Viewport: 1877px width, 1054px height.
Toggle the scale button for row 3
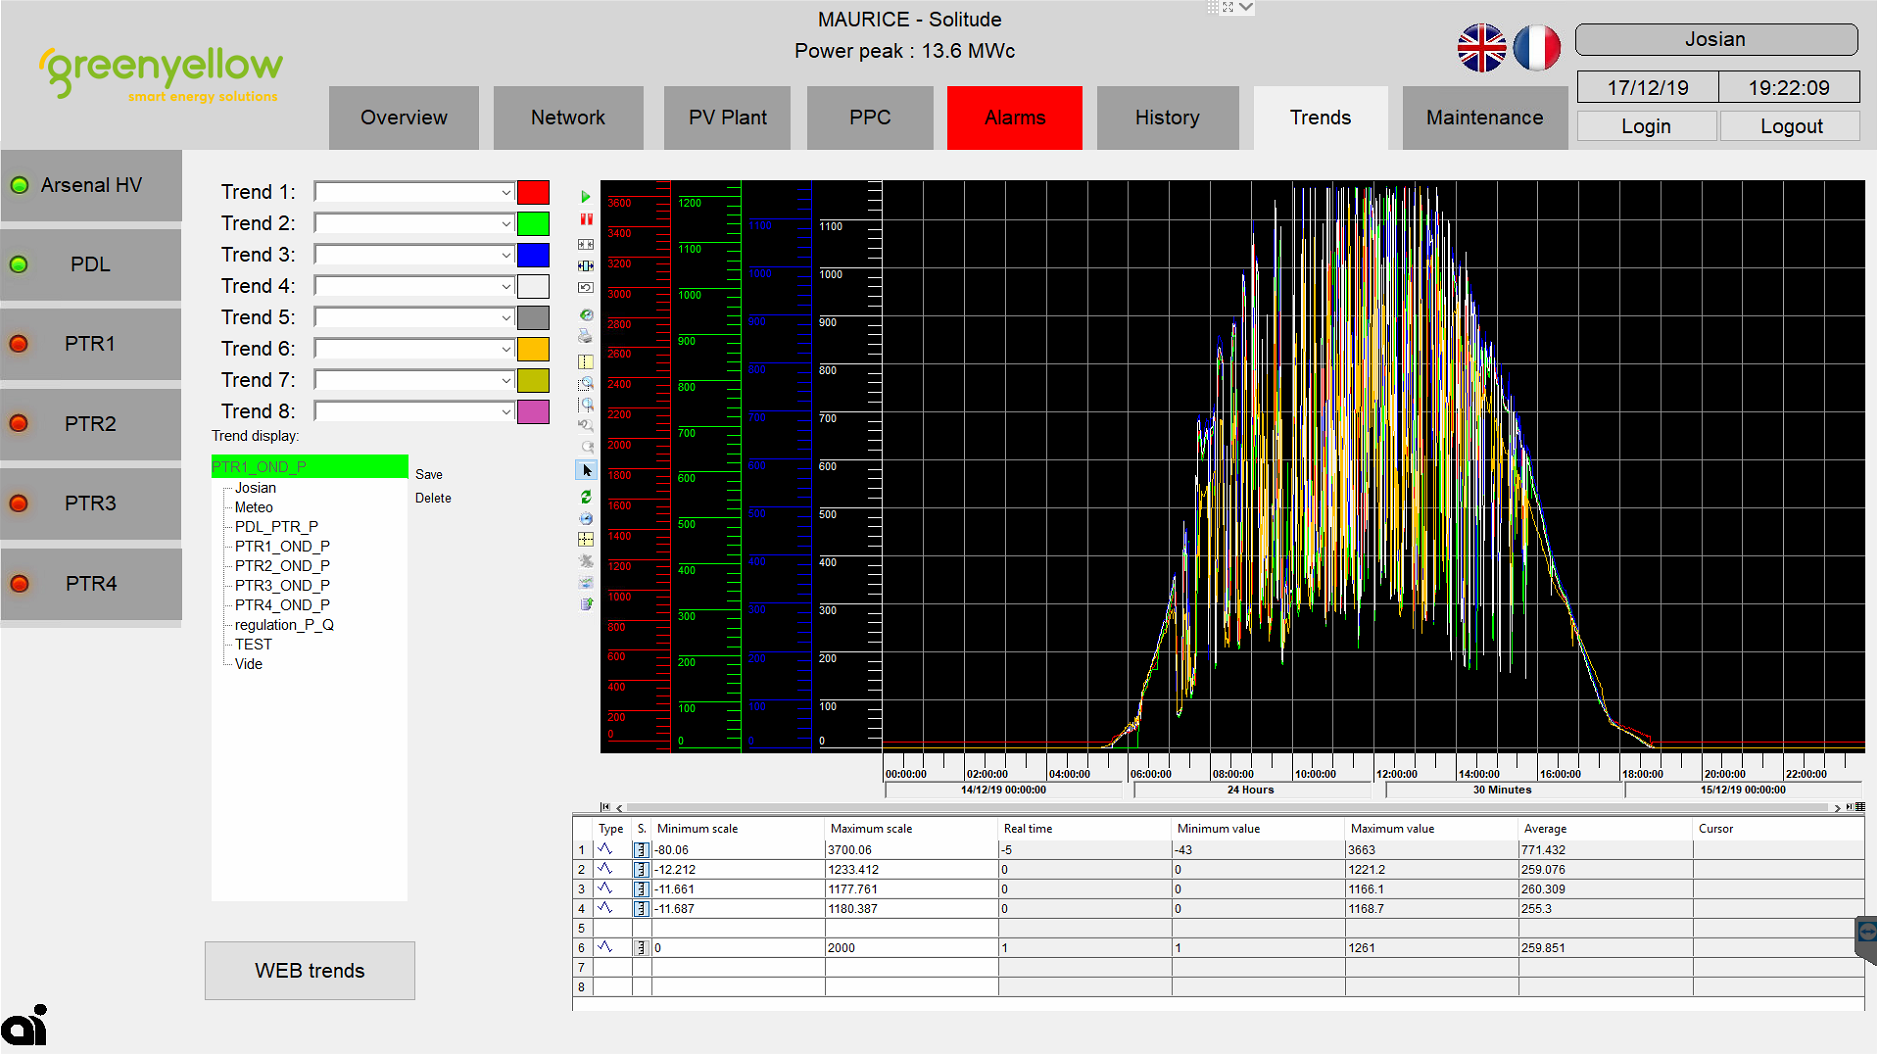641,889
